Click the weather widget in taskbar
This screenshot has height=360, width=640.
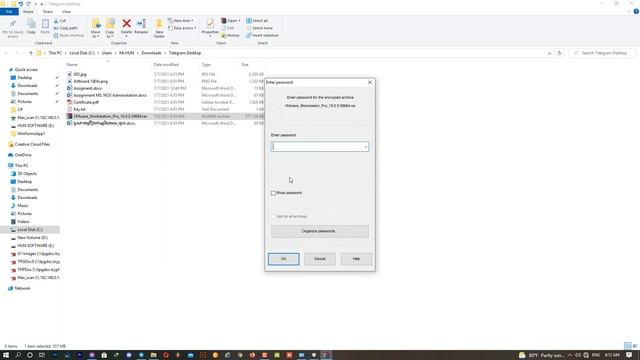pyautogui.click(x=542, y=355)
